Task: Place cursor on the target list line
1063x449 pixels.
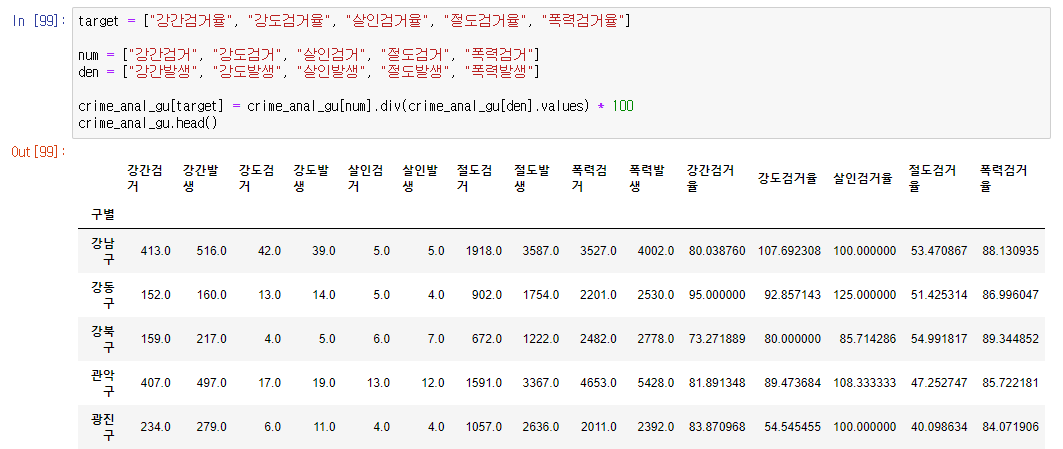Action: [x=354, y=21]
